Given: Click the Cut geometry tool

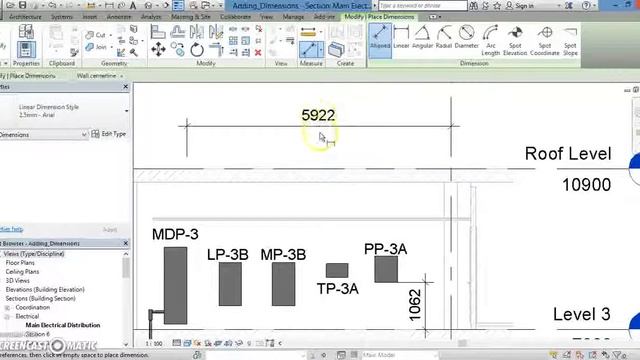Looking at the screenshot, I should point(96,35).
